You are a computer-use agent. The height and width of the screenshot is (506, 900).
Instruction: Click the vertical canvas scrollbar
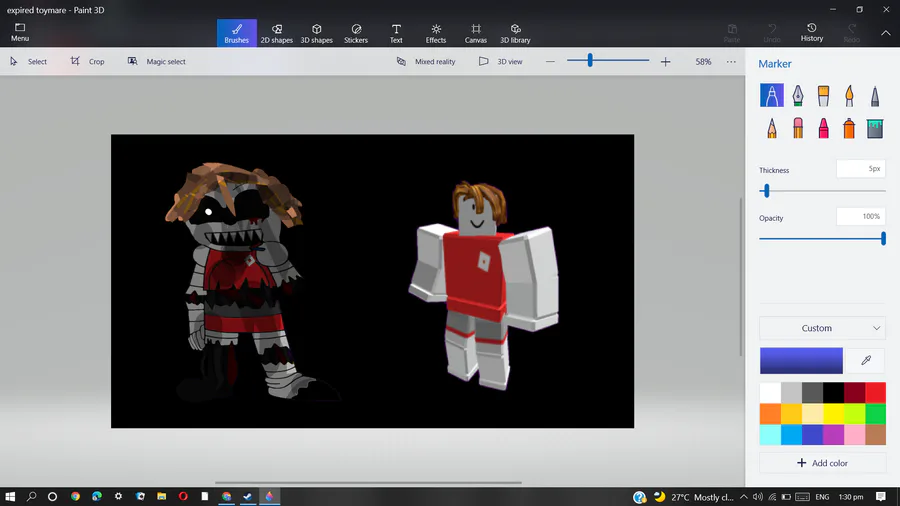coord(740,275)
